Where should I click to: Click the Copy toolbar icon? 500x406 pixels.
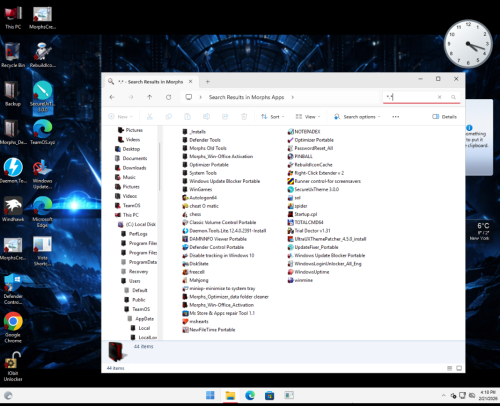tap(169, 117)
